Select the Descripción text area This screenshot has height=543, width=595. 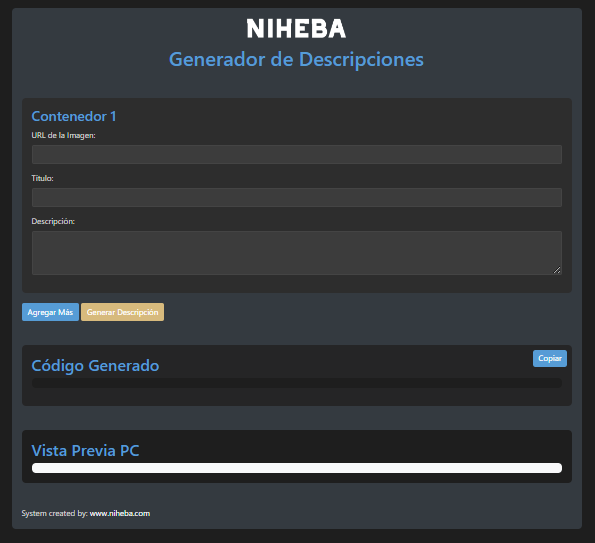[x=297, y=253]
